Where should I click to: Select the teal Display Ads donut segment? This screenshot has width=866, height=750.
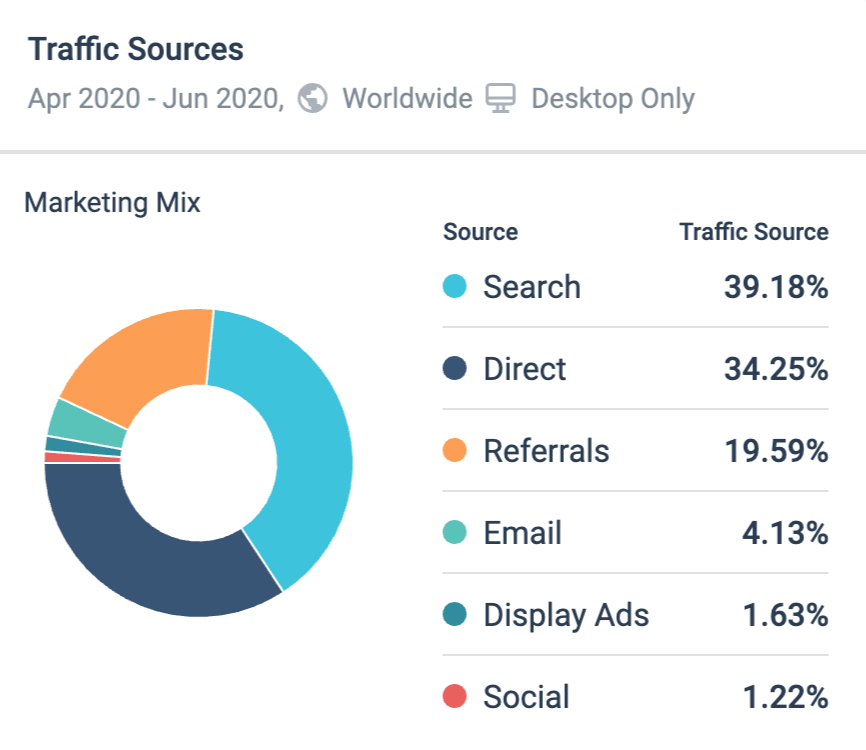83,446
